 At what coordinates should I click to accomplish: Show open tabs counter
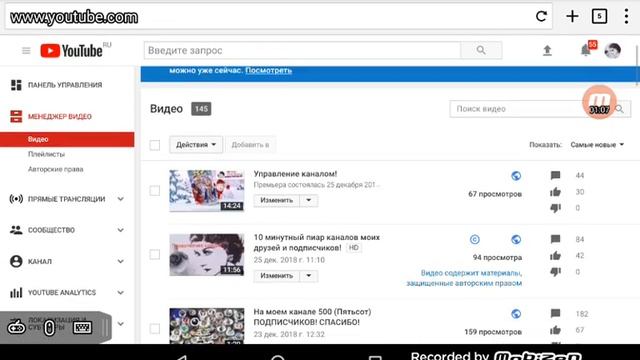599,16
